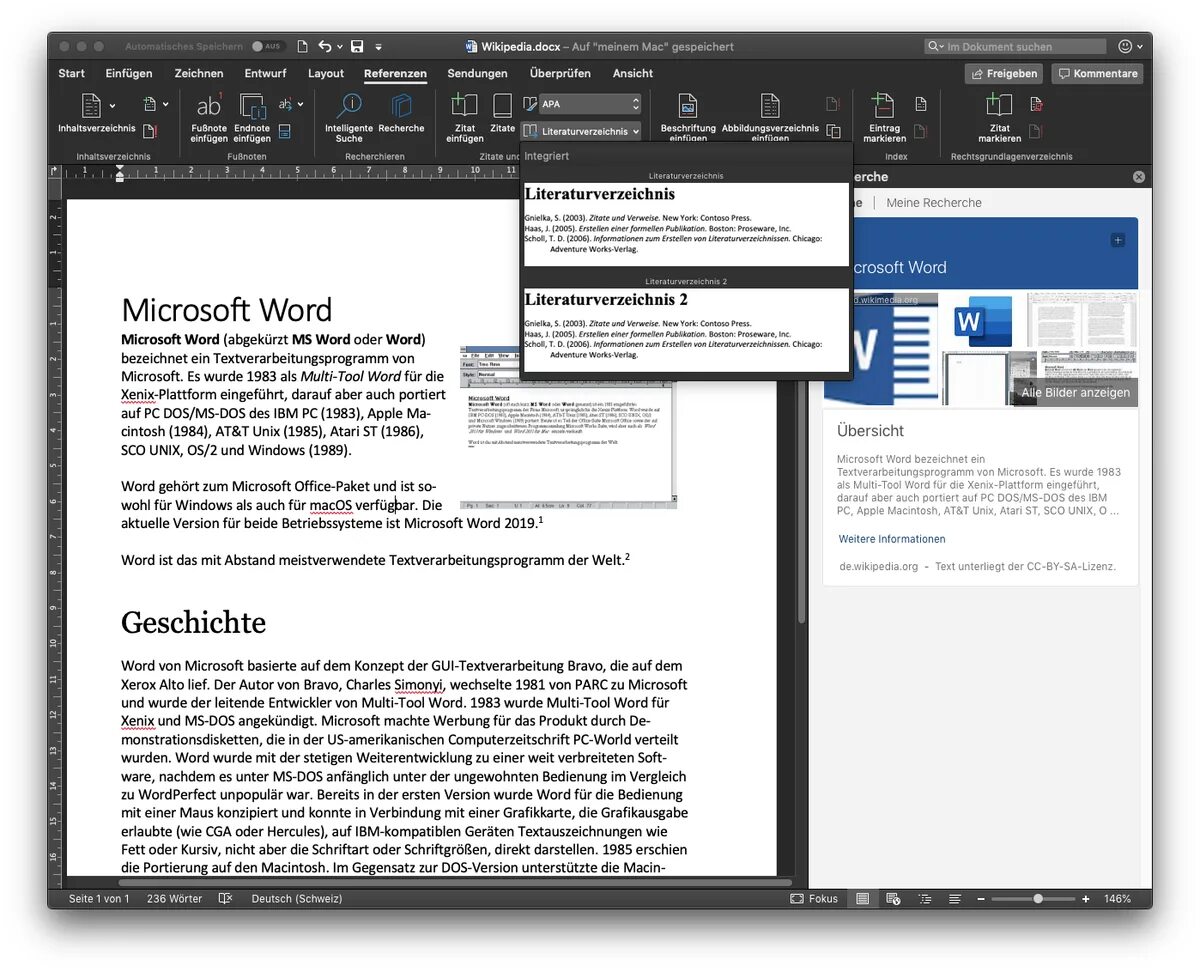This screenshot has width=1200, height=972.
Task: Switch to draft view icon
Action: [955, 899]
